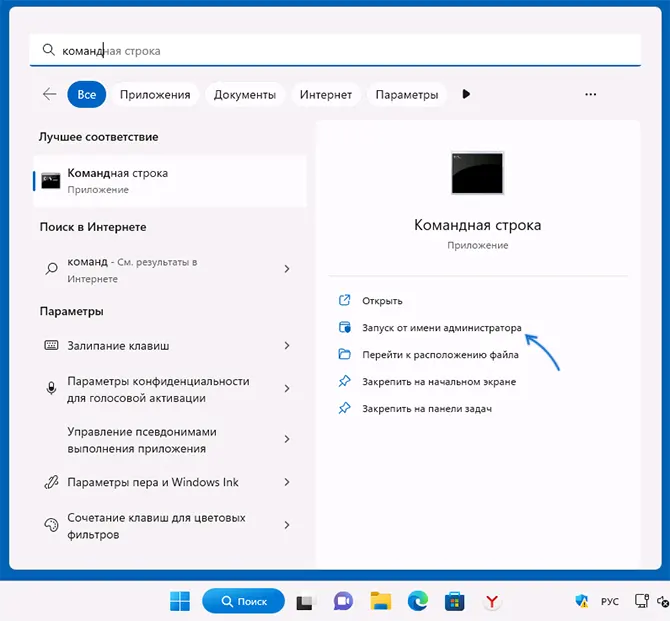Choose Перейти к расположению файла
Screen dimensions: 670x621
point(441,355)
